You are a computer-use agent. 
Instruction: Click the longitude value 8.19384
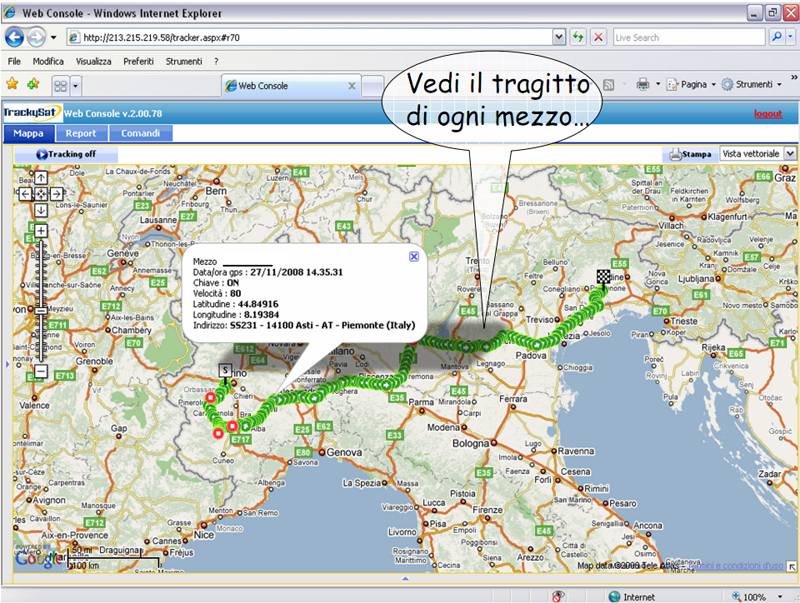(x=261, y=315)
